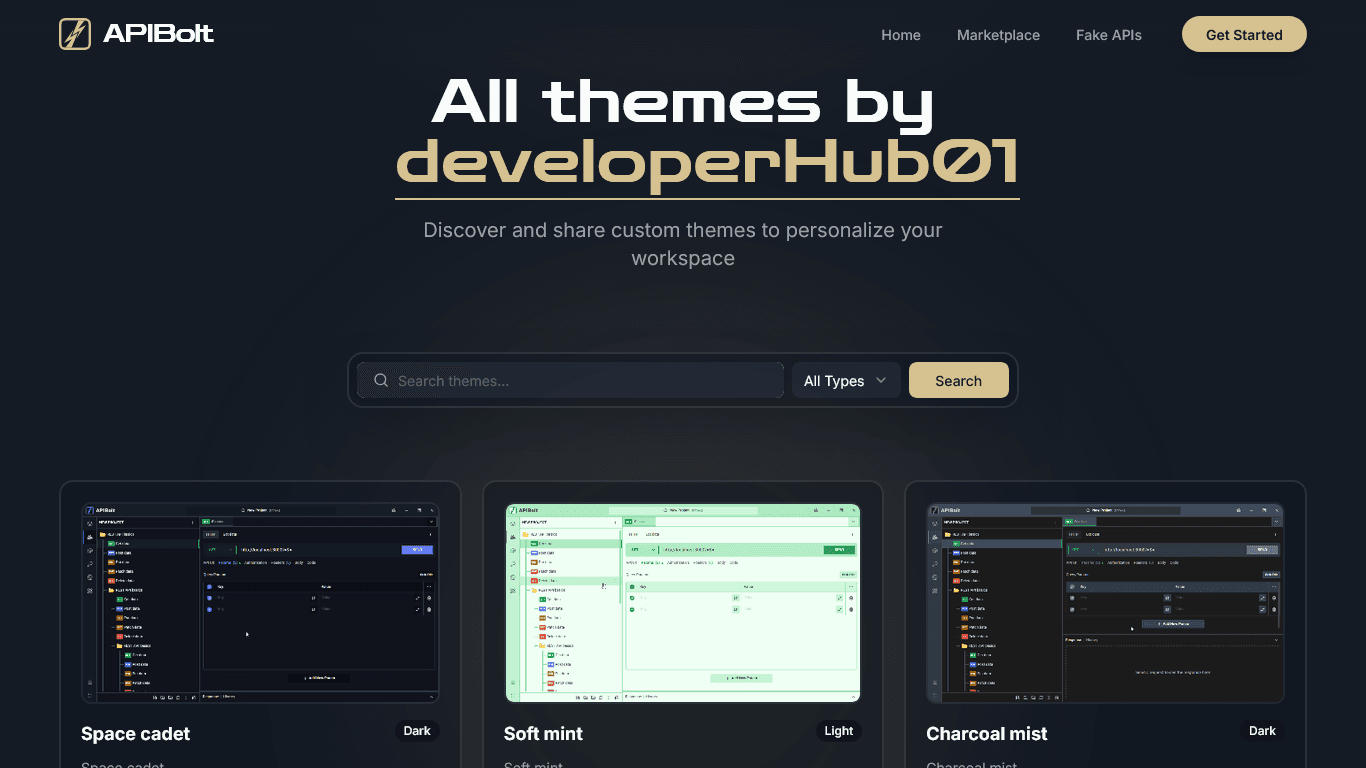The height and width of the screenshot is (768, 1366).
Task: Click the Space cadet theme title
Action: coord(135,734)
